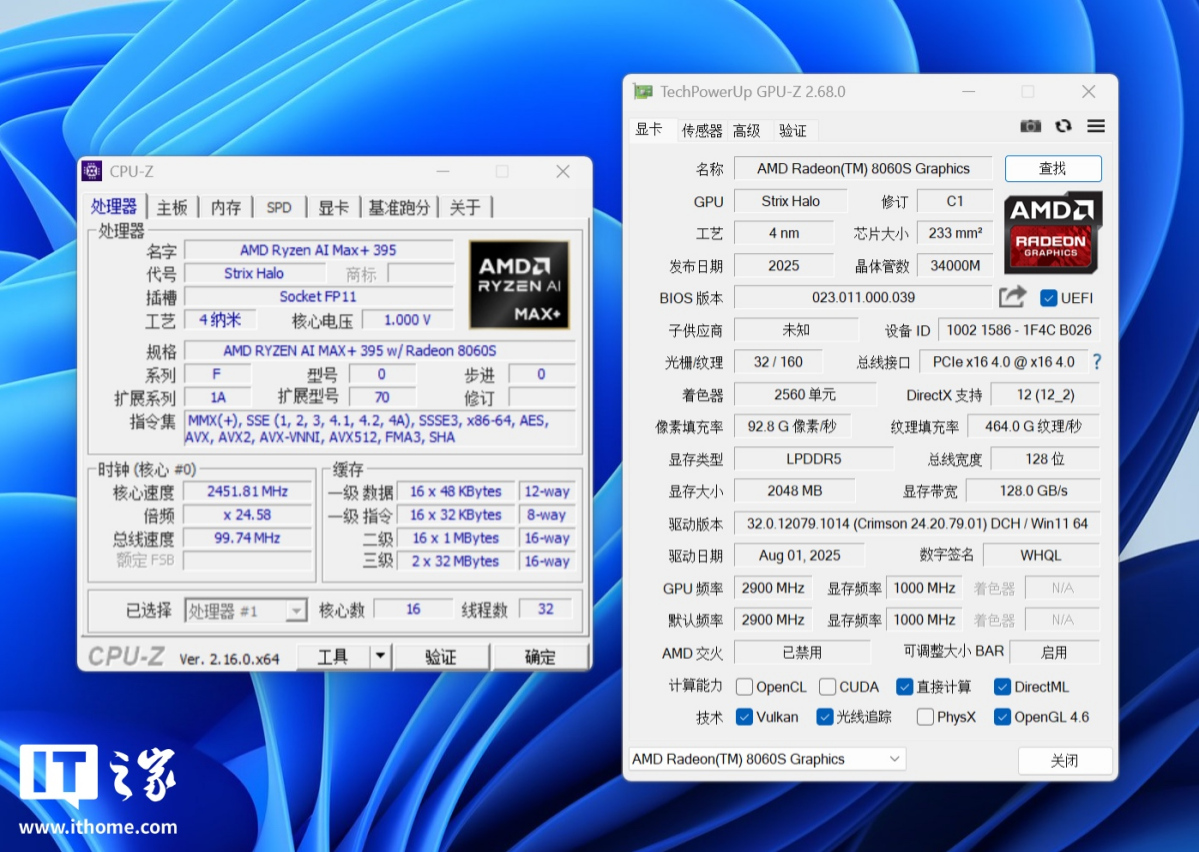Click the 查找 lookup button
Screen dimensions: 1199x852
coord(1053,169)
